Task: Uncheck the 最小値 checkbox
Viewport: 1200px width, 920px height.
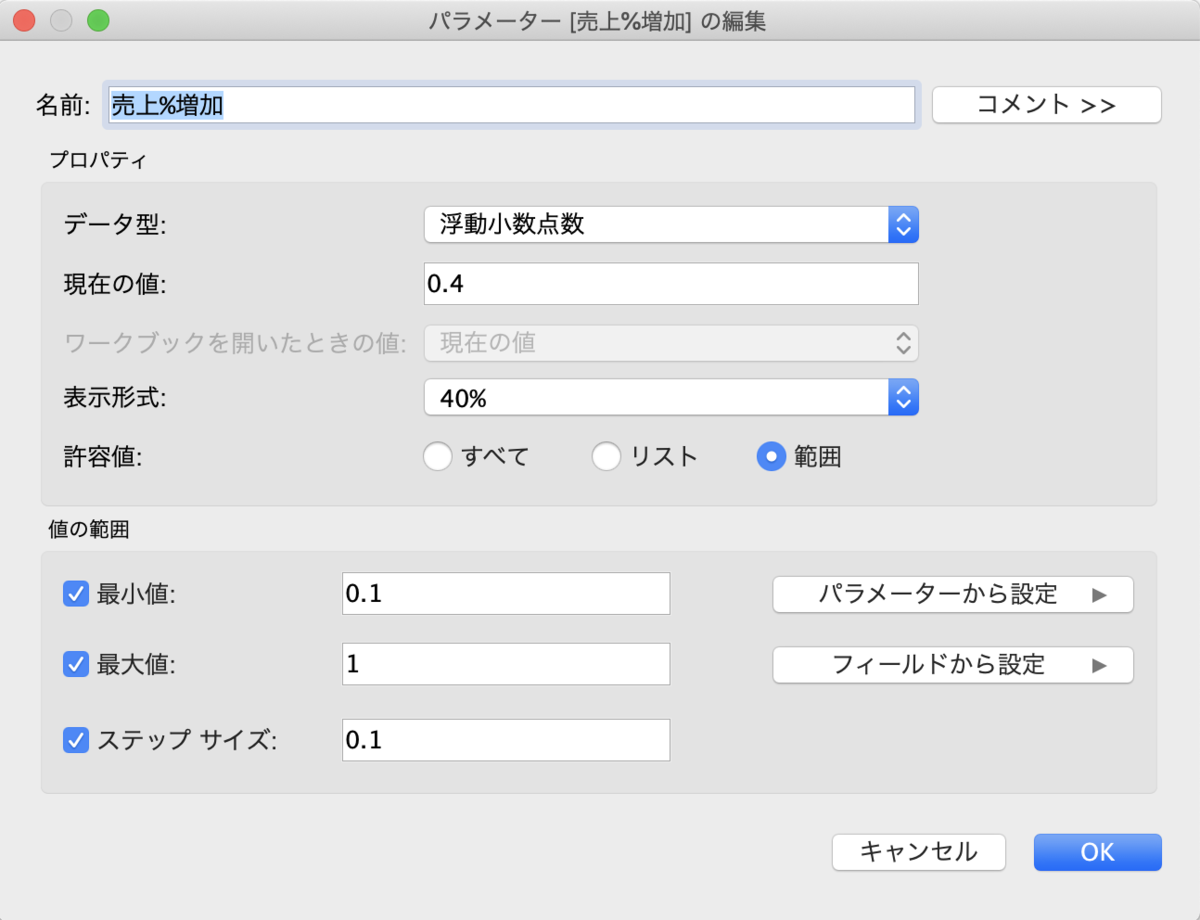Action: [76, 593]
